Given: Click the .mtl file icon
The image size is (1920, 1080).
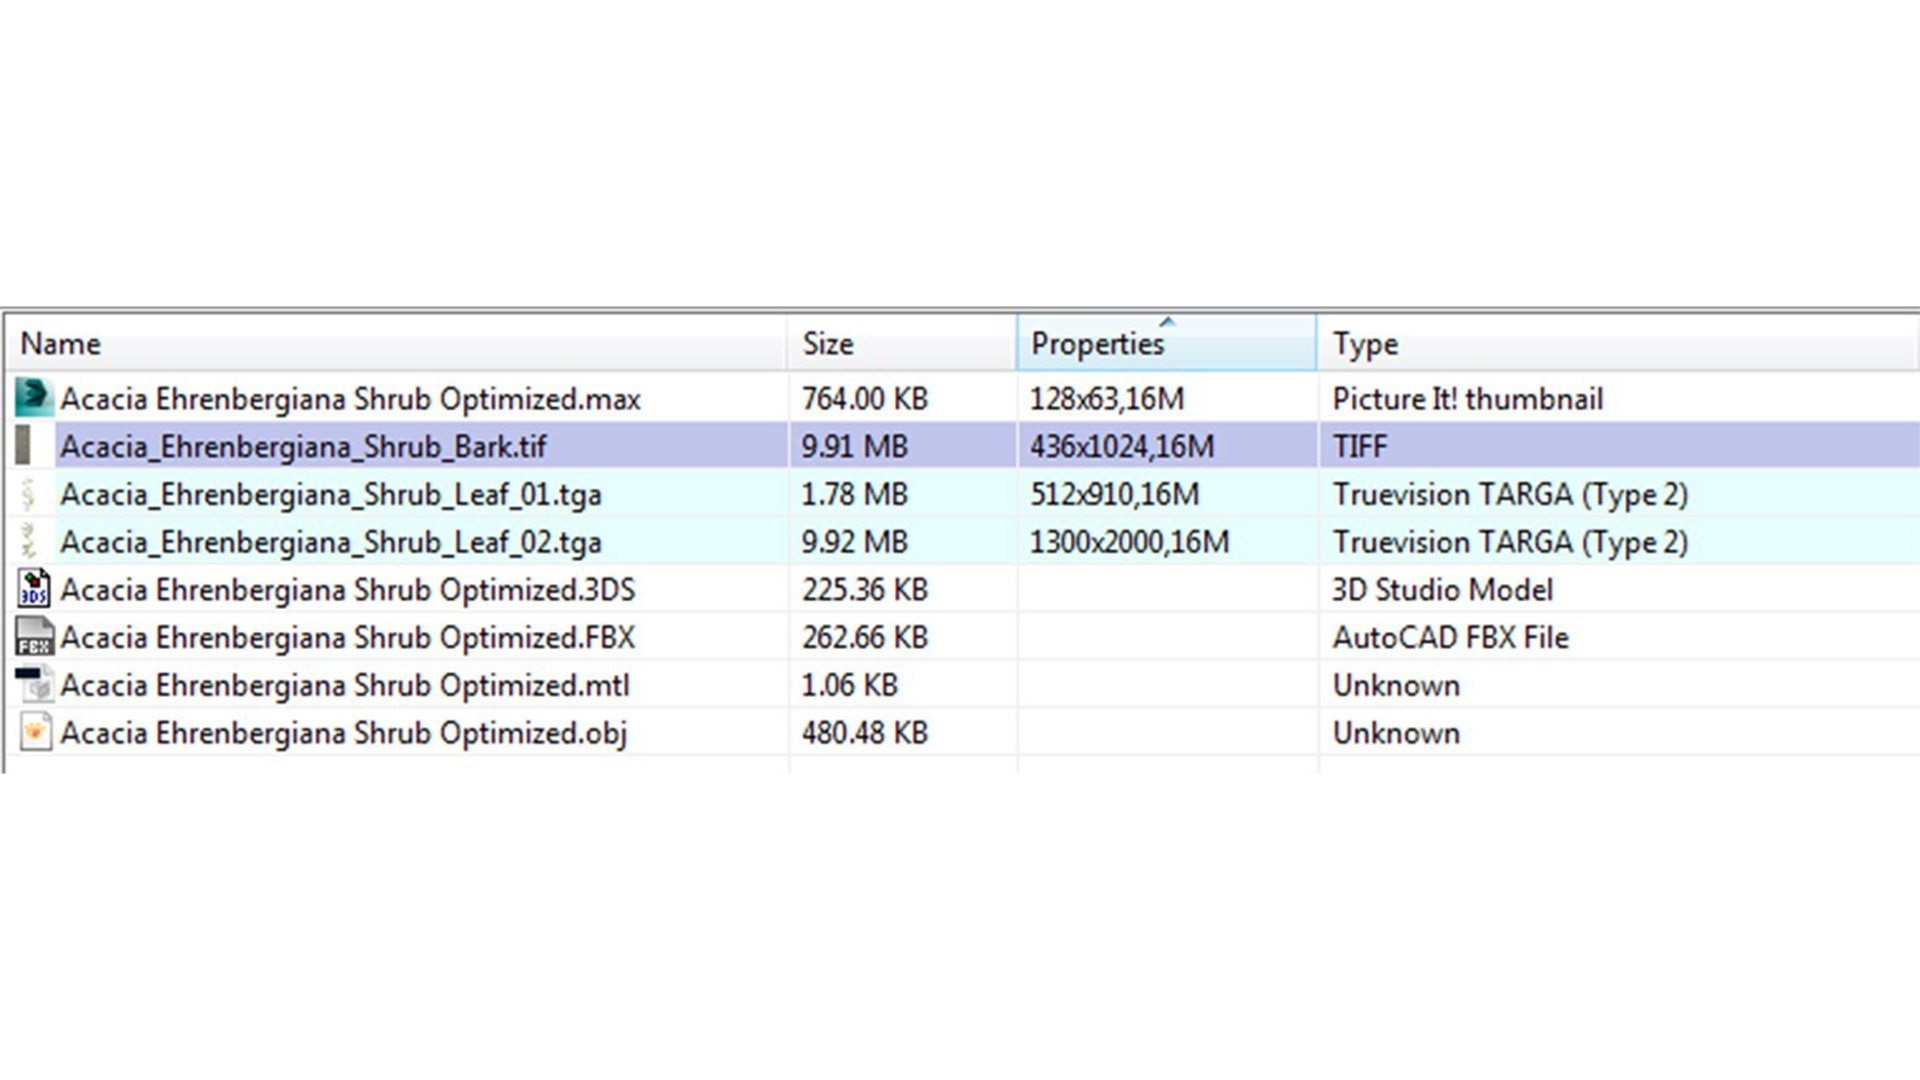Looking at the screenshot, I should click(x=34, y=685).
